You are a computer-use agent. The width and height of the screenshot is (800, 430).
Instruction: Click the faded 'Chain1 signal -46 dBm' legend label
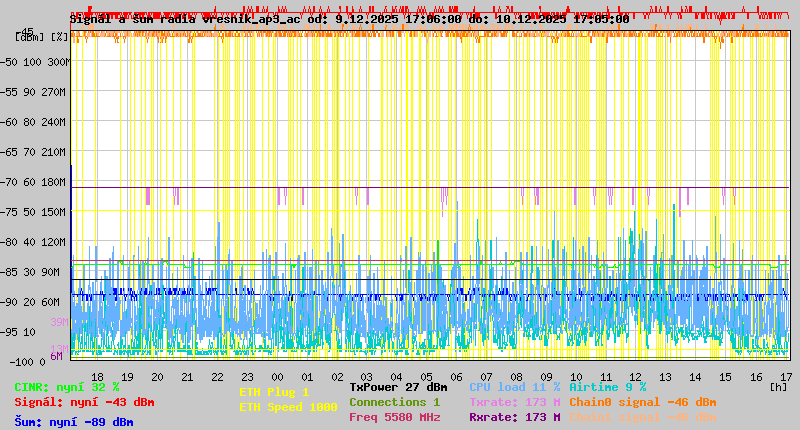642,417
